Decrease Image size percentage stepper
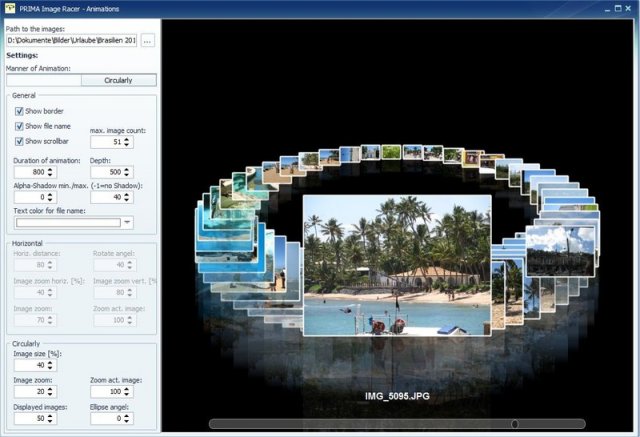This screenshot has width=640, height=437. 50,368
